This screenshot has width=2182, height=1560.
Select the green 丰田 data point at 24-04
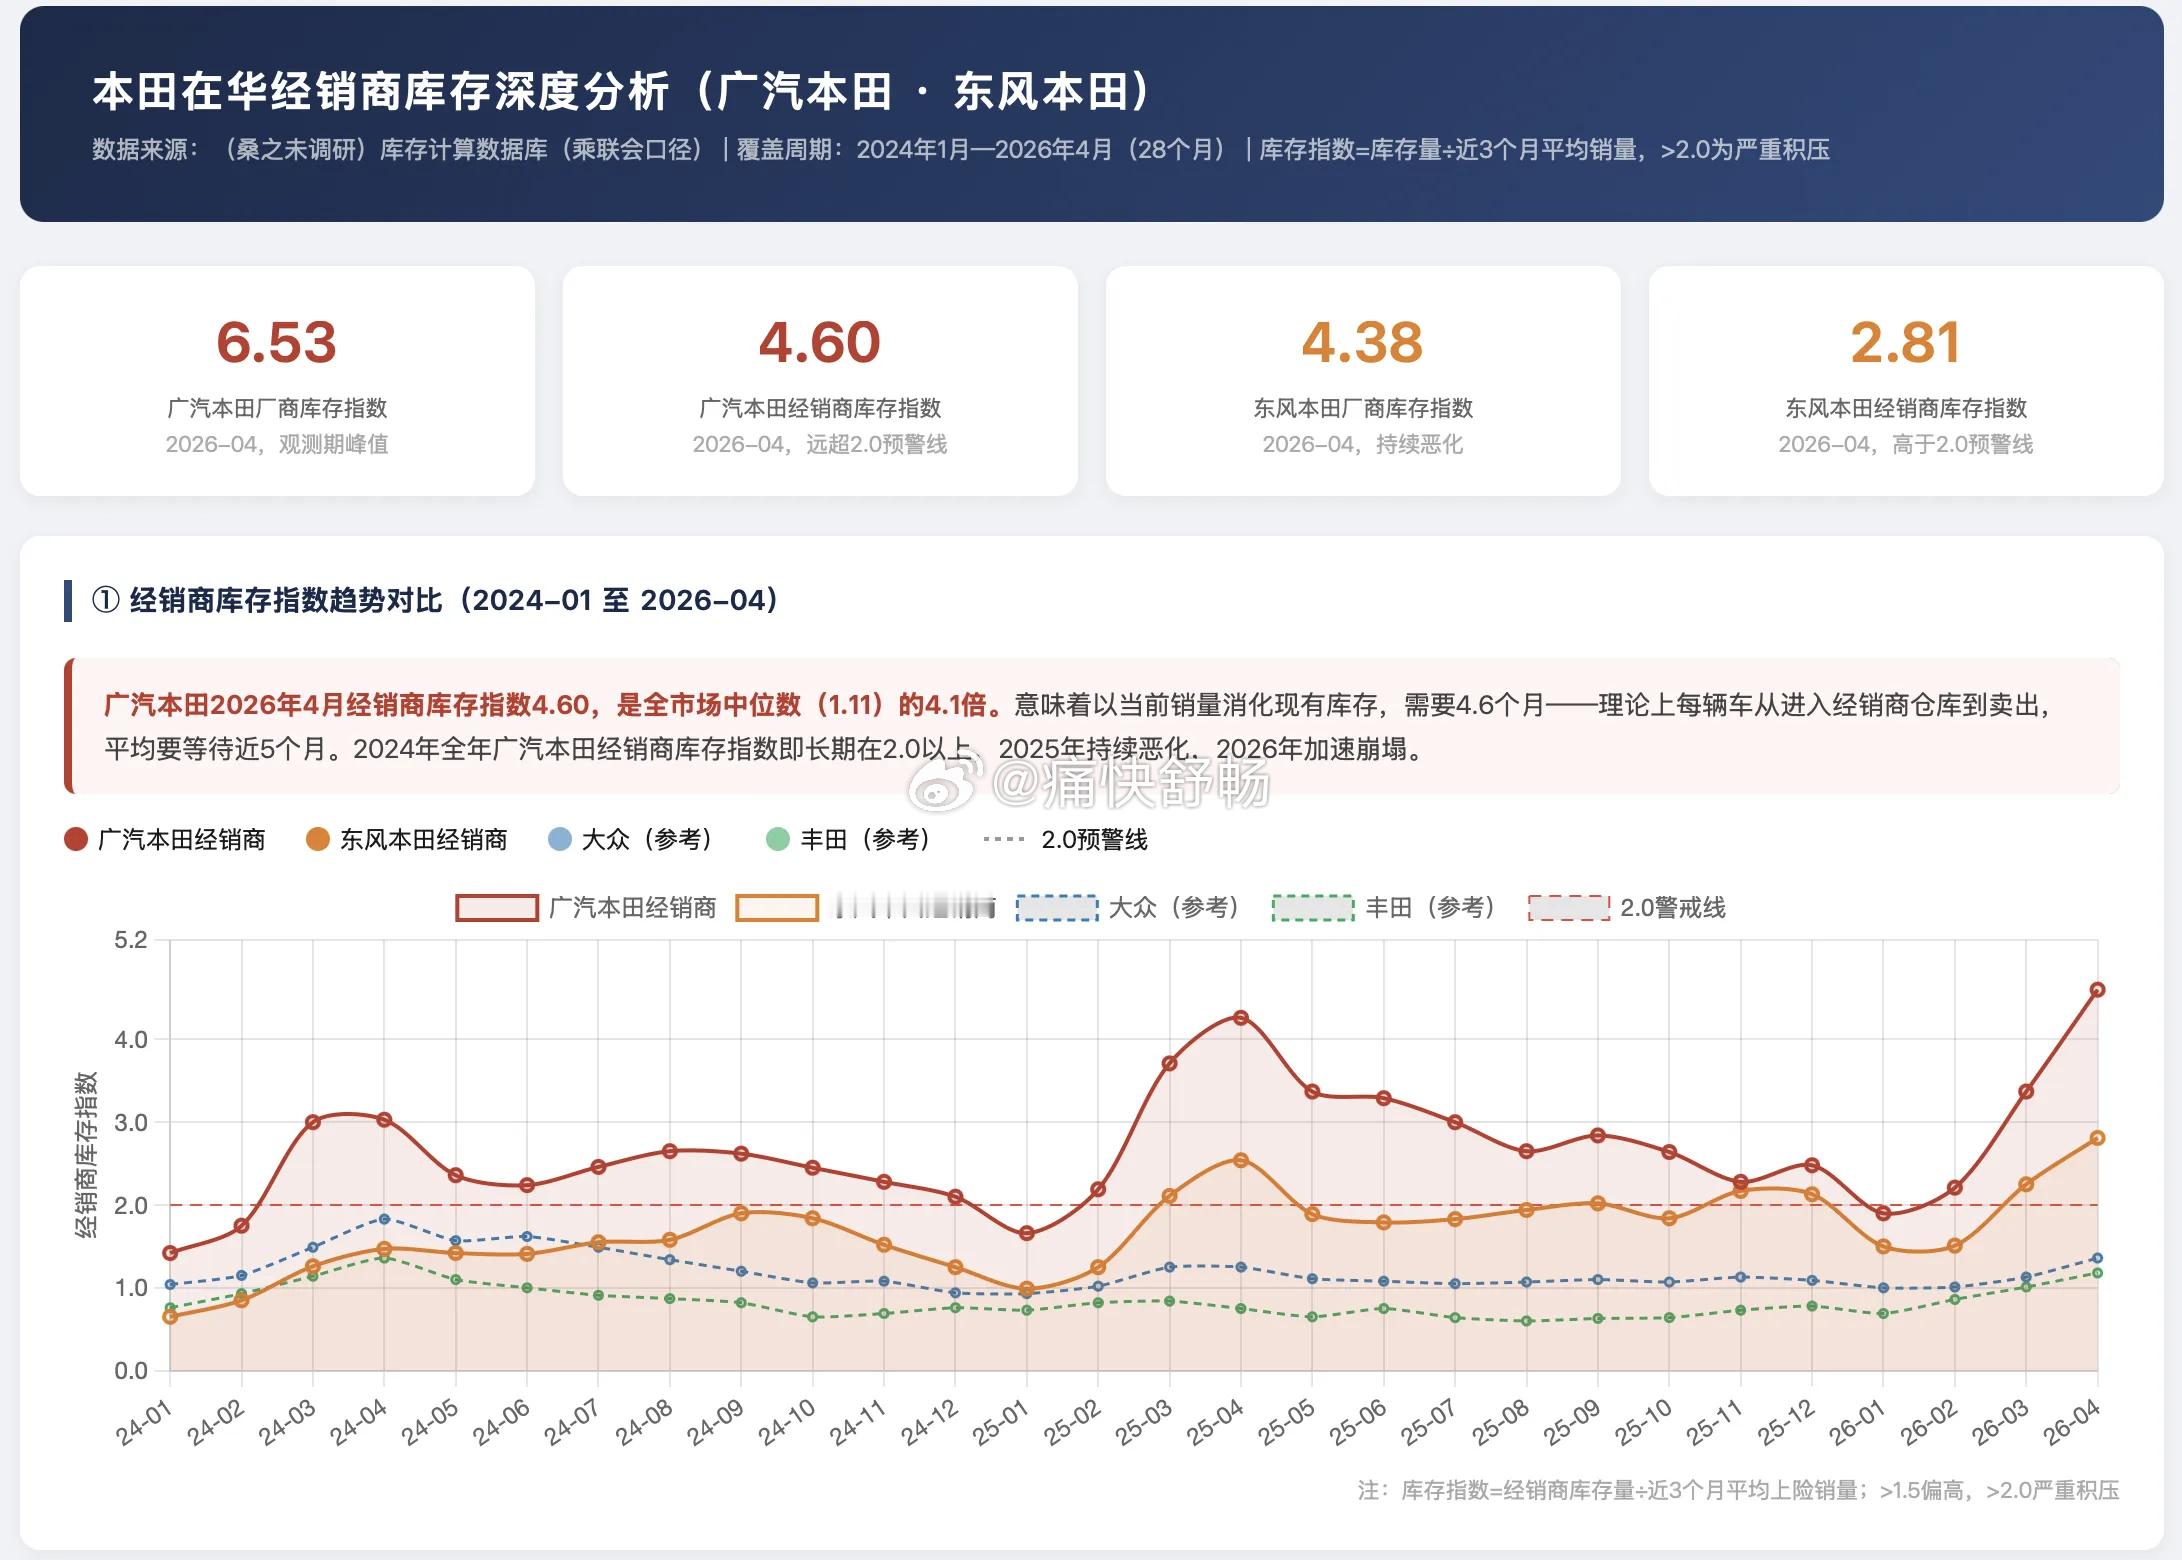tap(384, 1257)
